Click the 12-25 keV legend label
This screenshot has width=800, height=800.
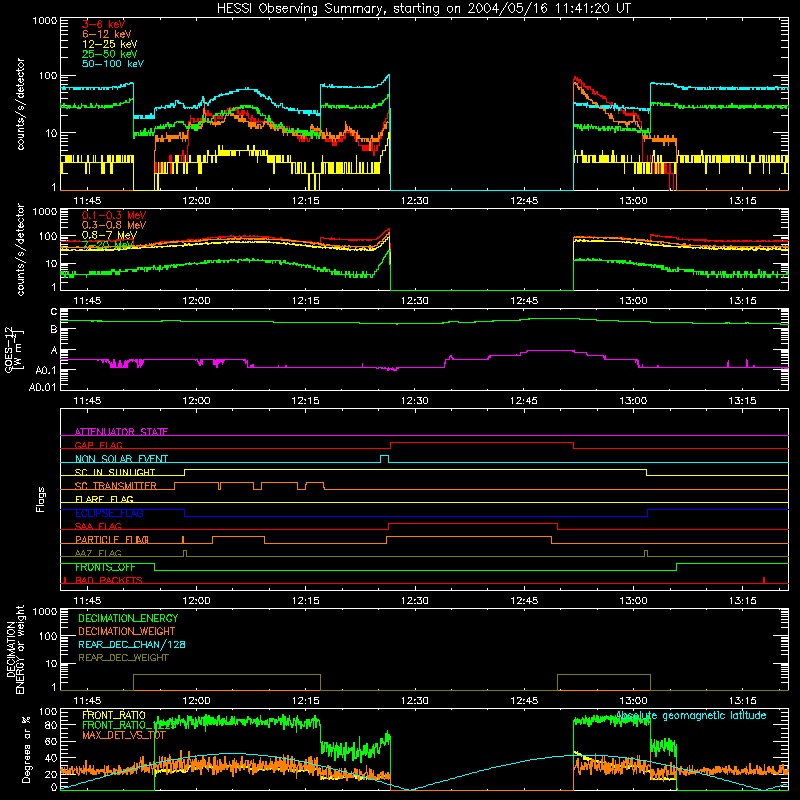(x=110, y=44)
